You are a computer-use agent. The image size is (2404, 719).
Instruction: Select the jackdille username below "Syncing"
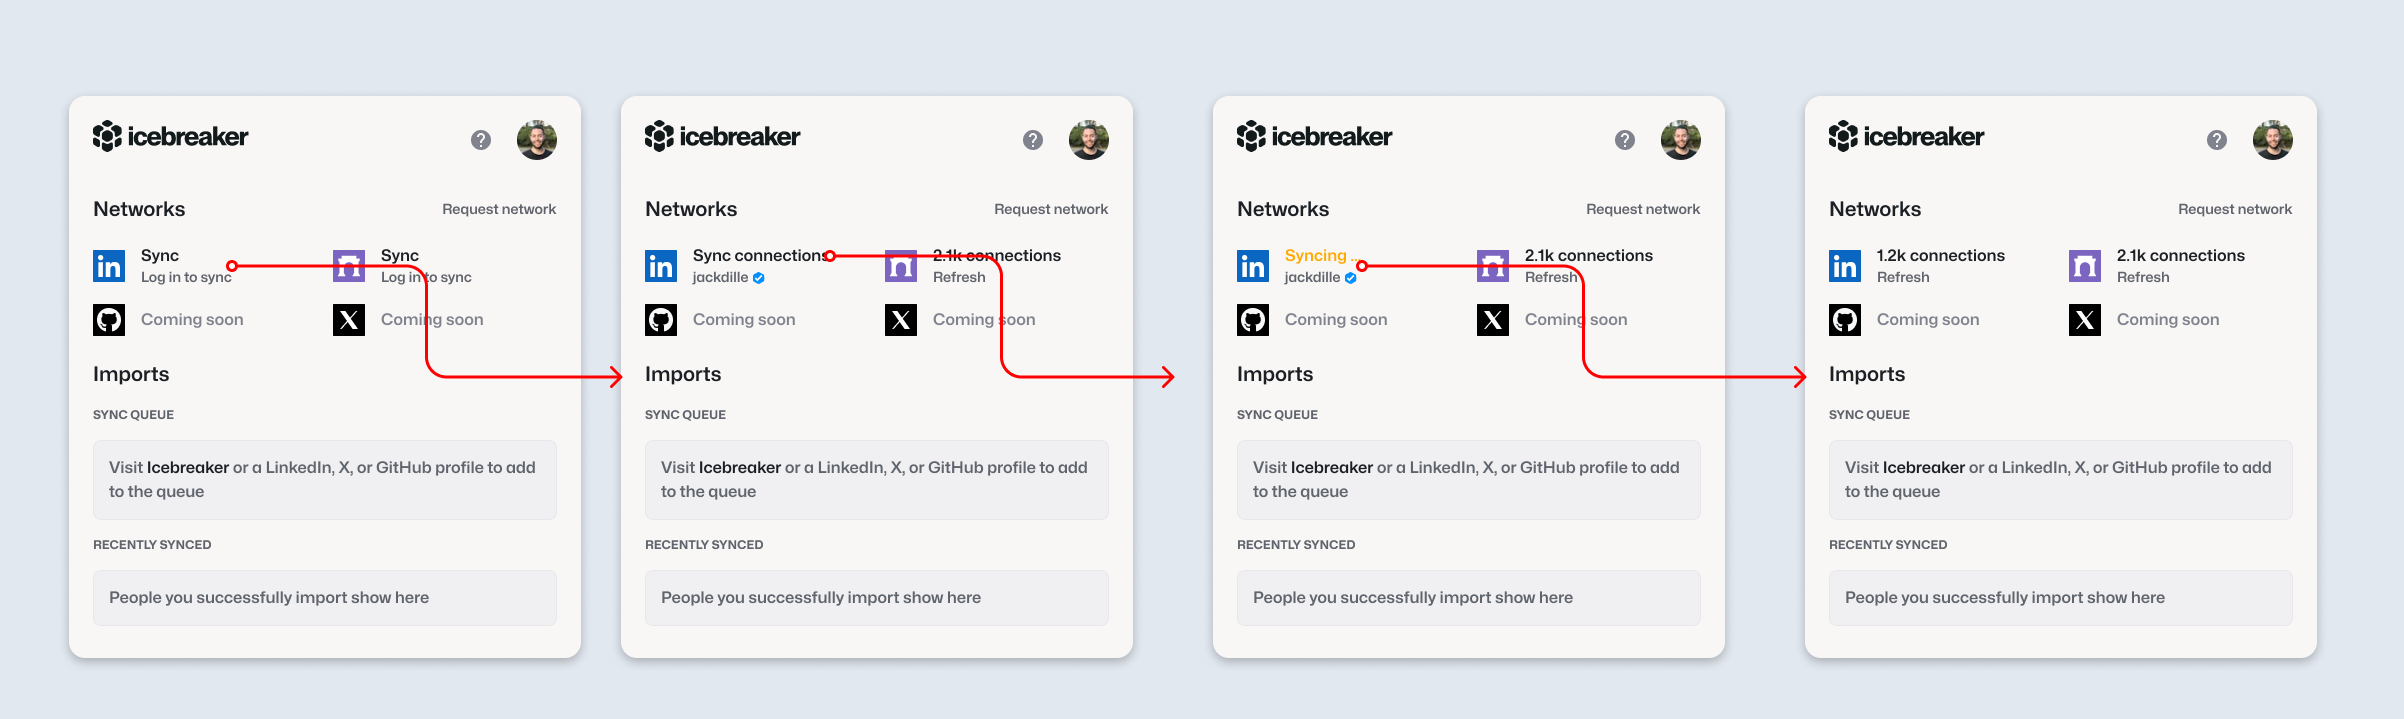pyautogui.click(x=1312, y=277)
